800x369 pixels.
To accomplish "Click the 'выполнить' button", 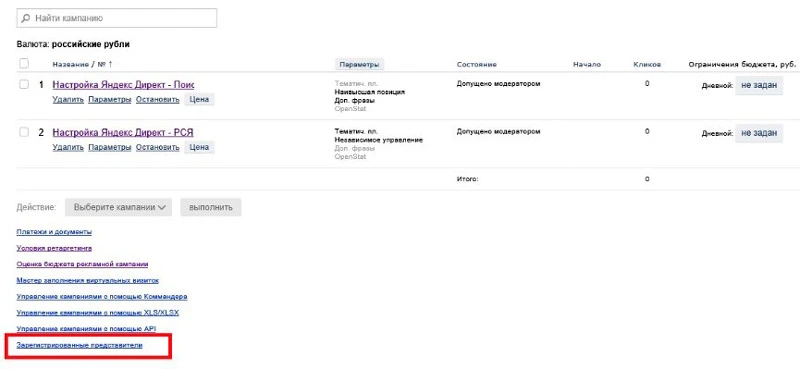I will [x=211, y=207].
